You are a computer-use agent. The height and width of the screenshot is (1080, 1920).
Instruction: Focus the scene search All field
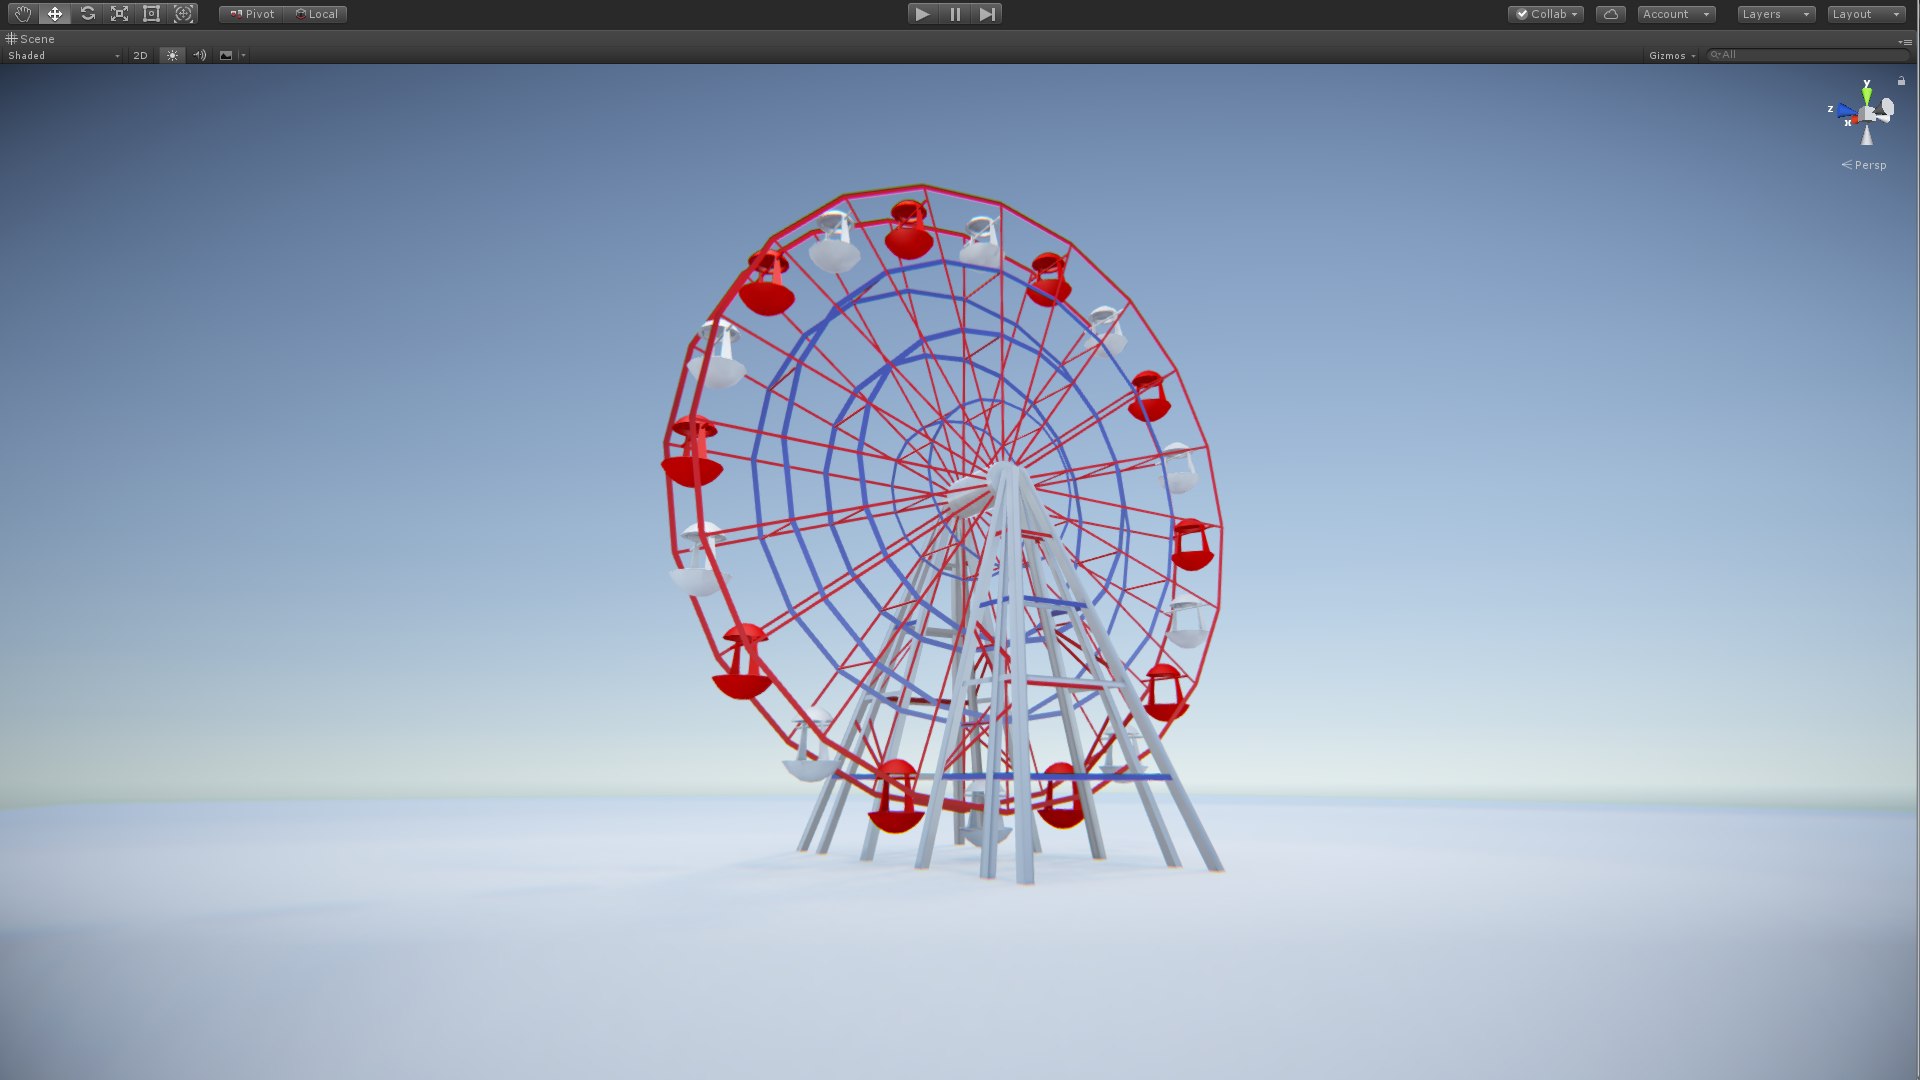coord(1806,55)
